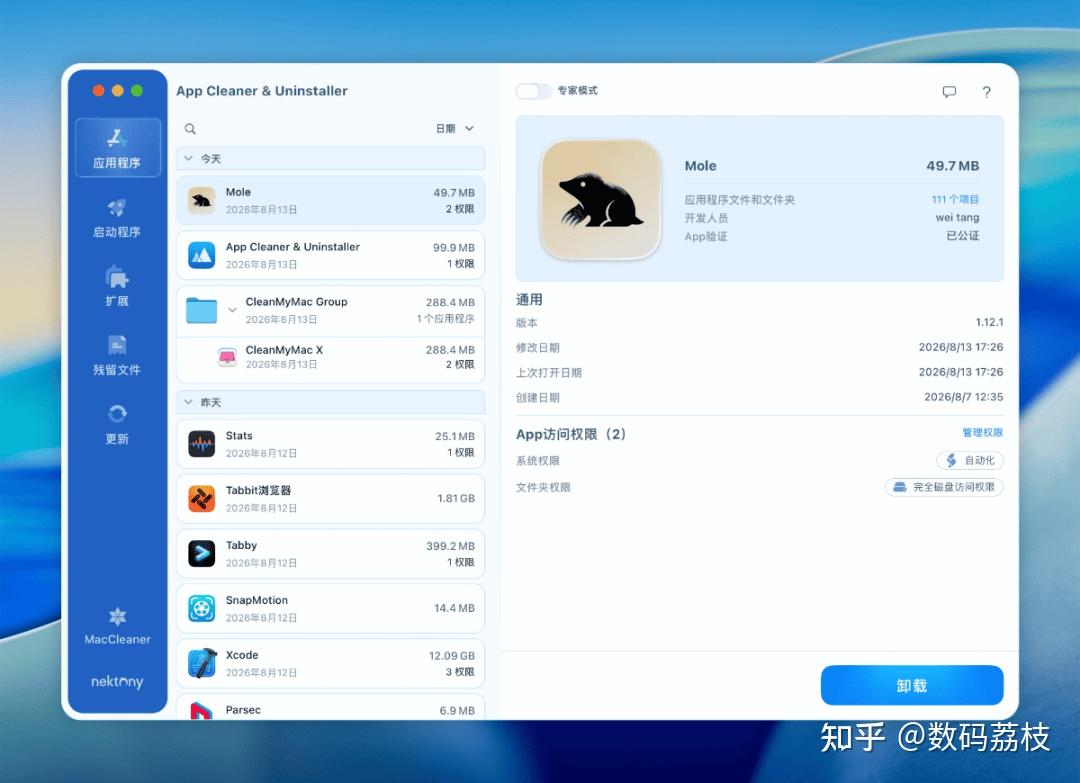Open the 残留文件 leftover files section
The height and width of the screenshot is (783, 1080).
click(117, 356)
